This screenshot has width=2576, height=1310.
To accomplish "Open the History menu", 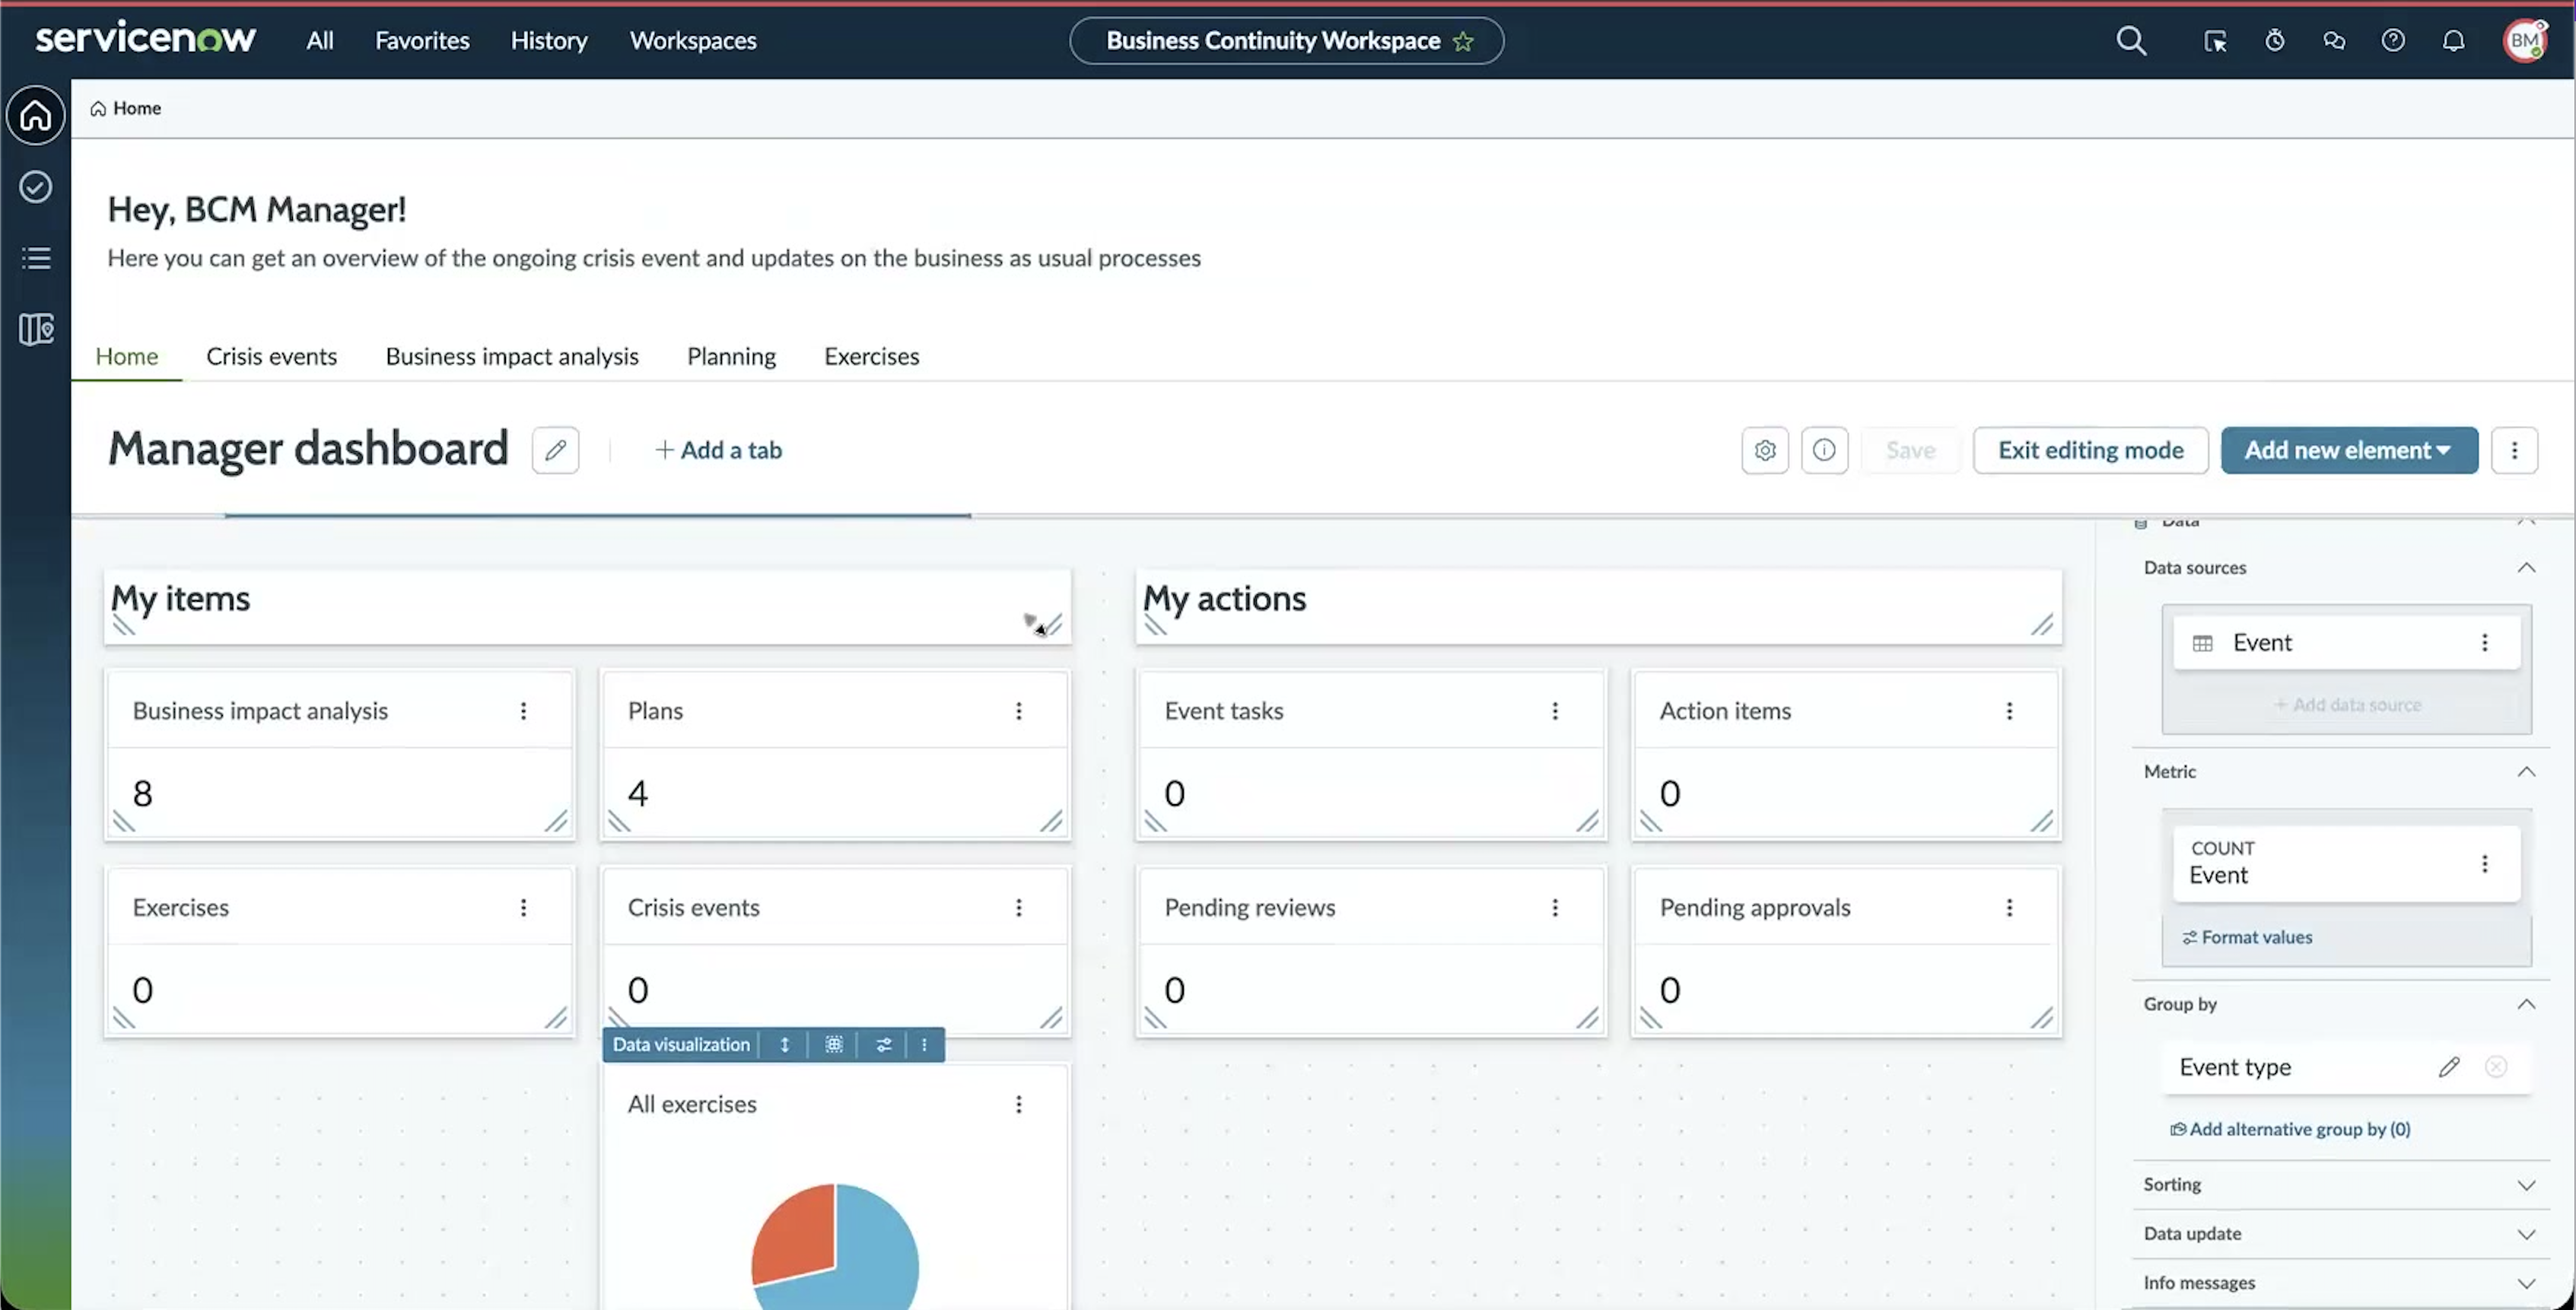I will click(x=549, y=40).
